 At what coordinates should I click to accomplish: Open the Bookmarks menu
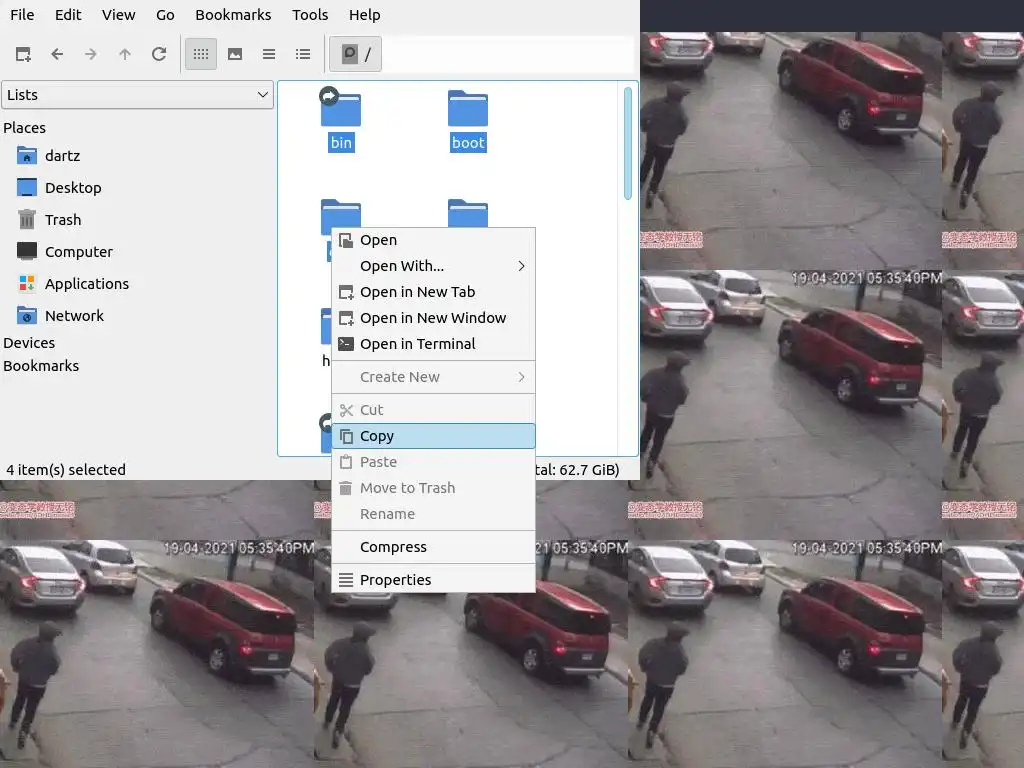tap(233, 14)
